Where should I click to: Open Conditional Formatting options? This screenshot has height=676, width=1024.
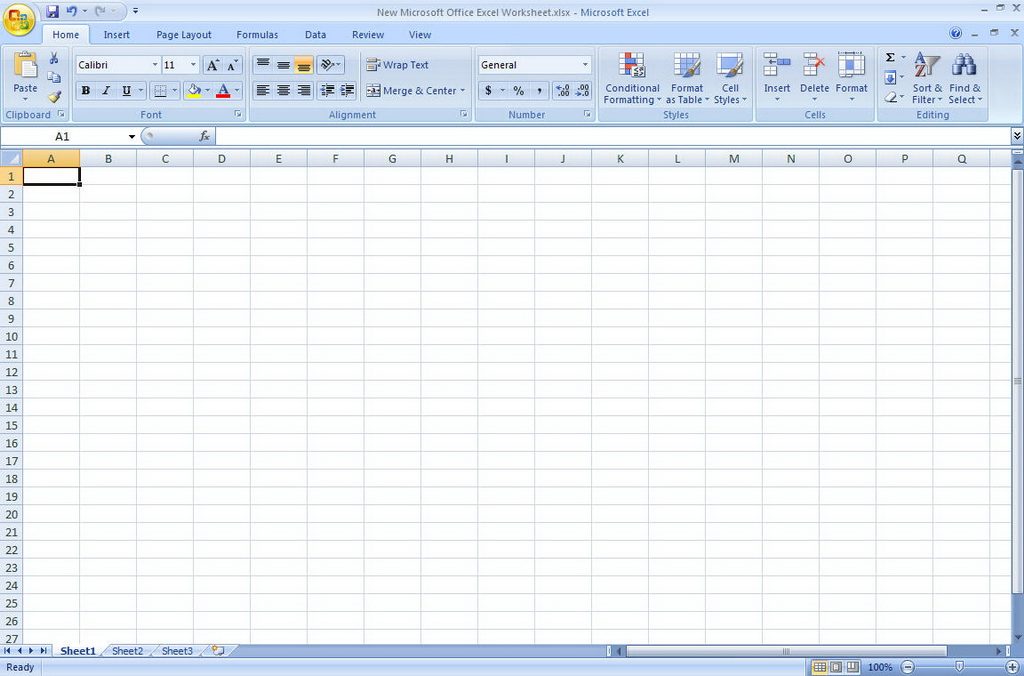tap(631, 80)
